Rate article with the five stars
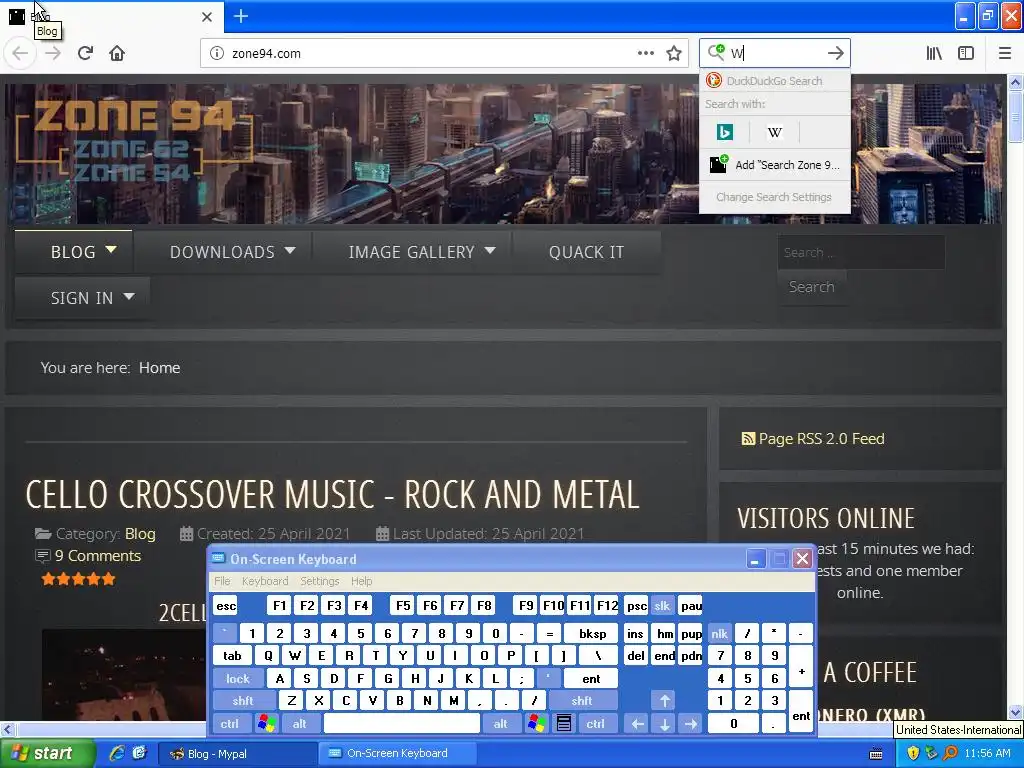Screen dimensions: 1024x768 click(78, 579)
